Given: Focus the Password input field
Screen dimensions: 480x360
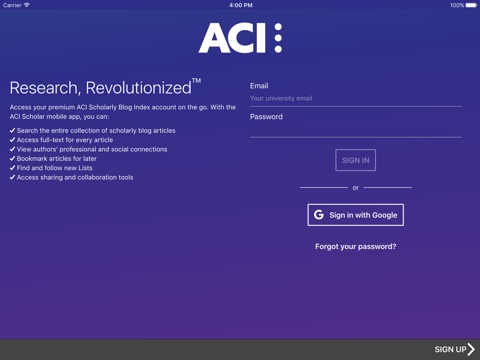Looking at the screenshot, I should (355, 130).
